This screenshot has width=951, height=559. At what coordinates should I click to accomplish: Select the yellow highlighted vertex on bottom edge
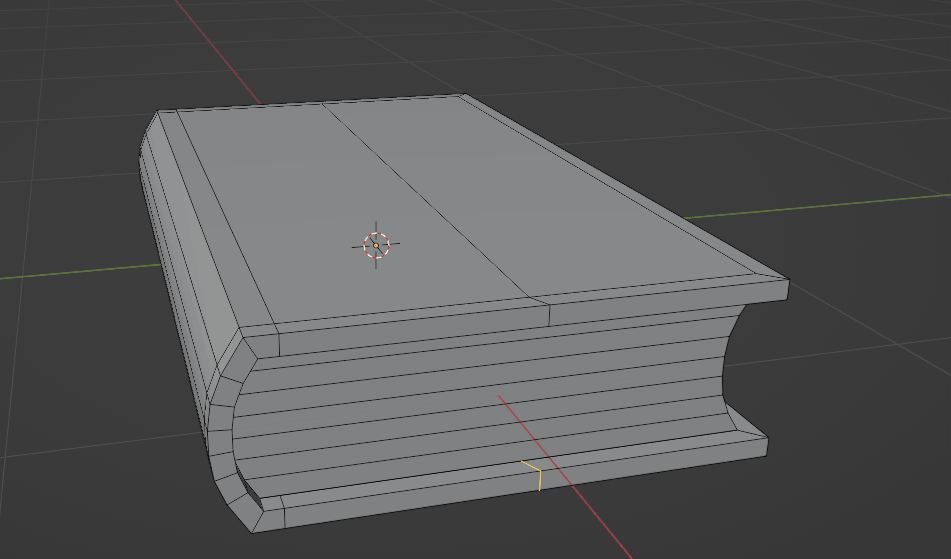click(538, 471)
